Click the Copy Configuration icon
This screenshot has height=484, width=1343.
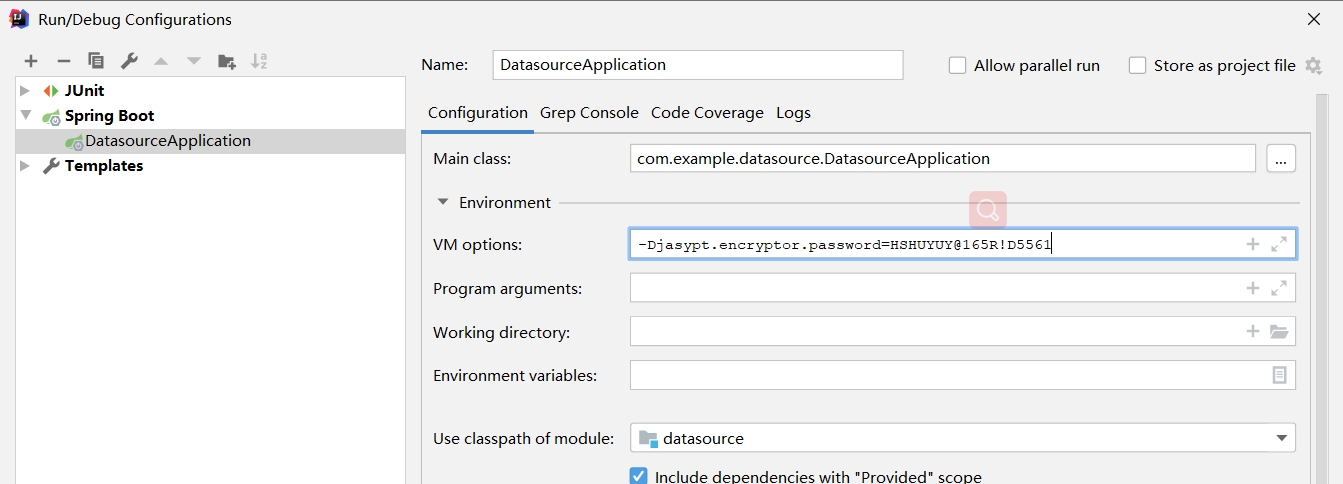pyautogui.click(x=96, y=62)
